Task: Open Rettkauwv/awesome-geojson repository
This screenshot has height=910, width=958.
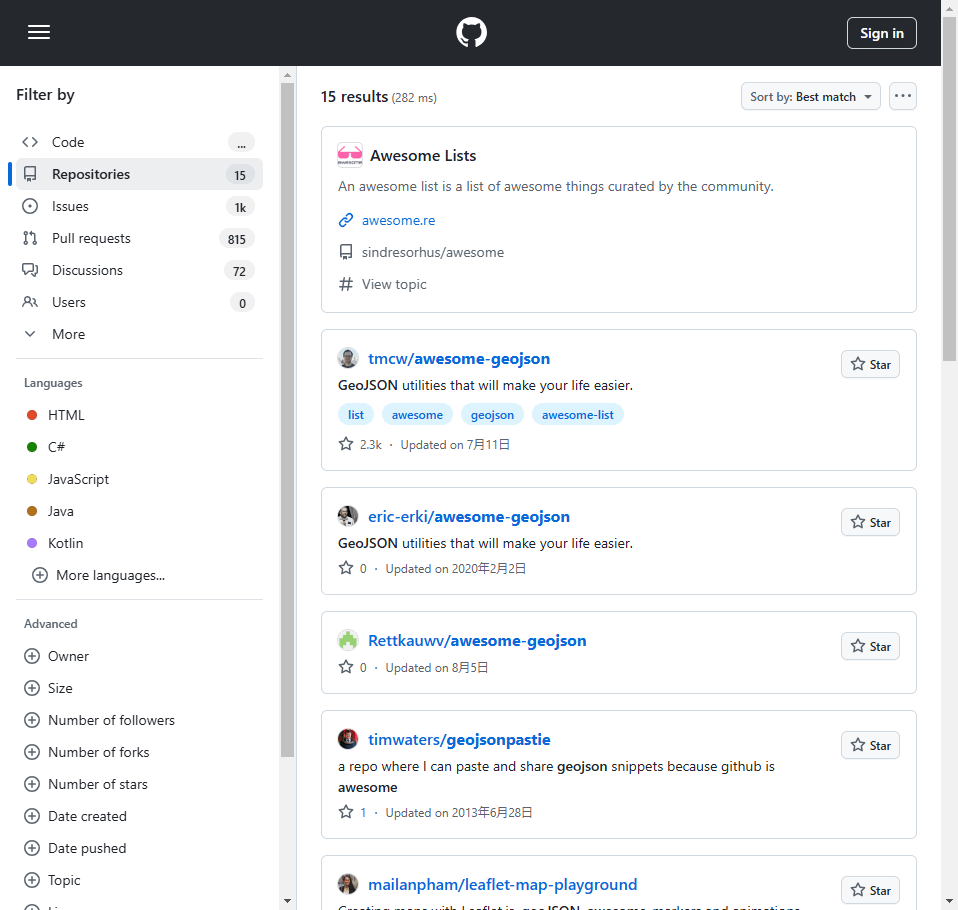Action: tap(477, 641)
